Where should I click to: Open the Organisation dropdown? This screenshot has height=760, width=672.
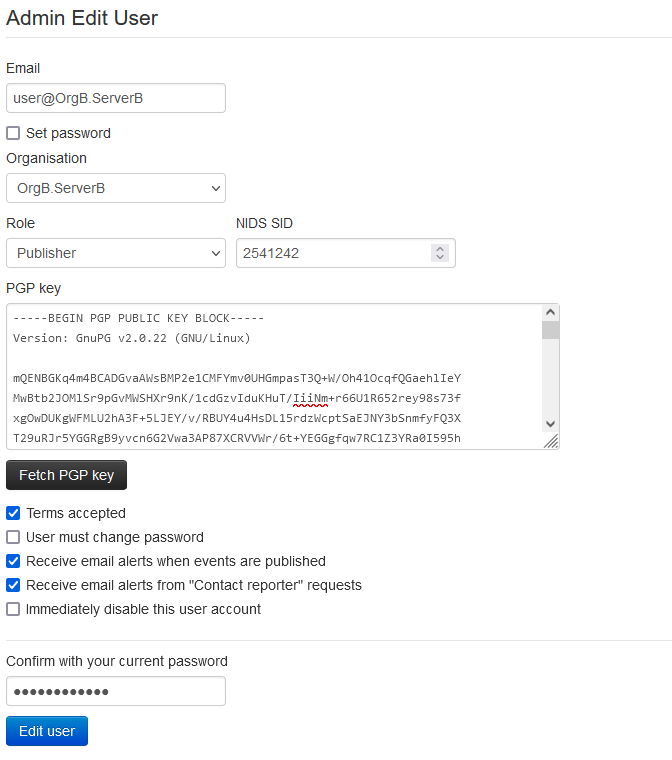click(x=115, y=188)
